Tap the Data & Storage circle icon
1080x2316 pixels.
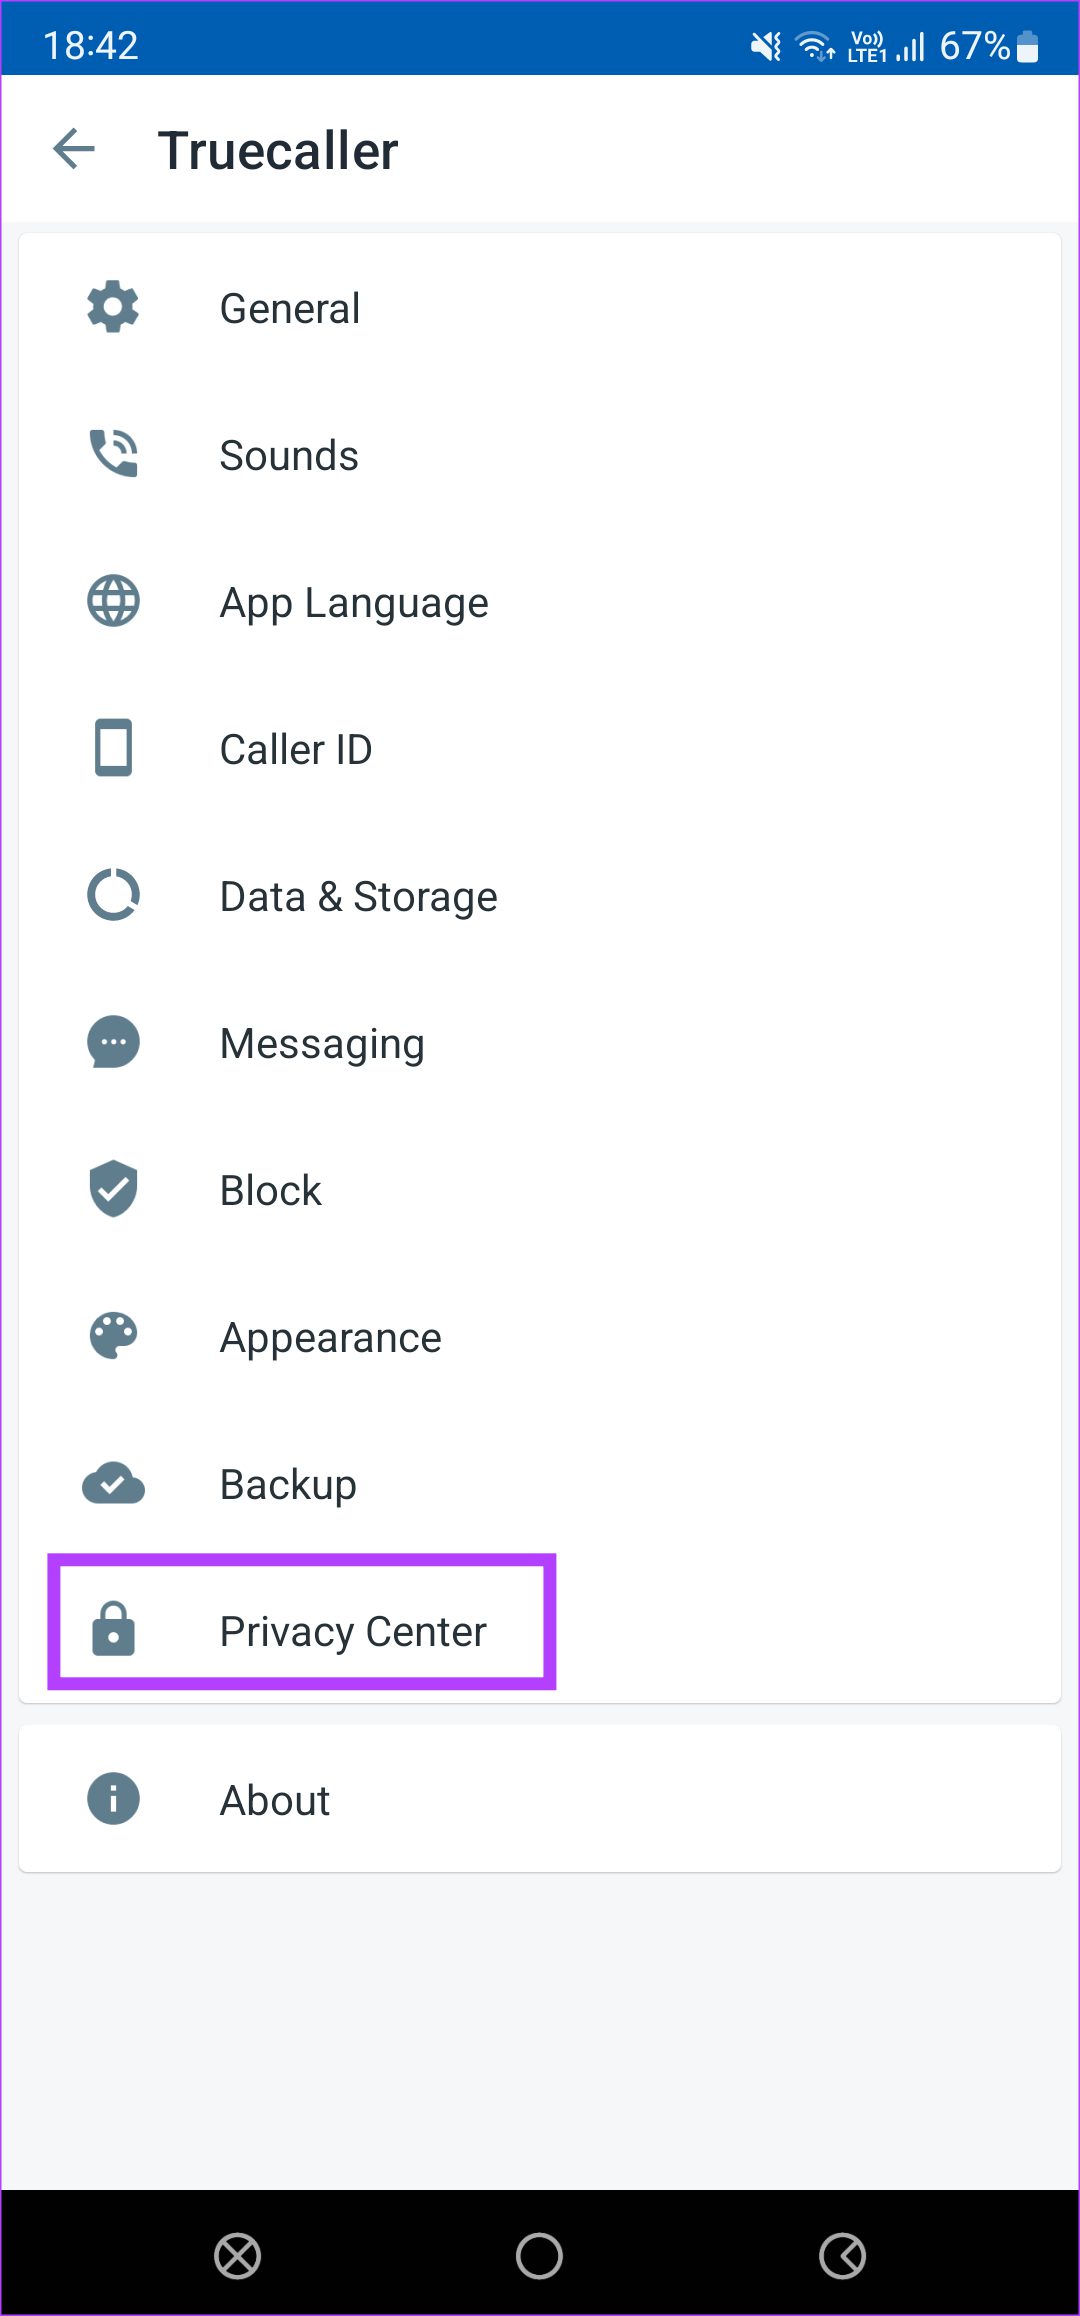click(x=113, y=895)
